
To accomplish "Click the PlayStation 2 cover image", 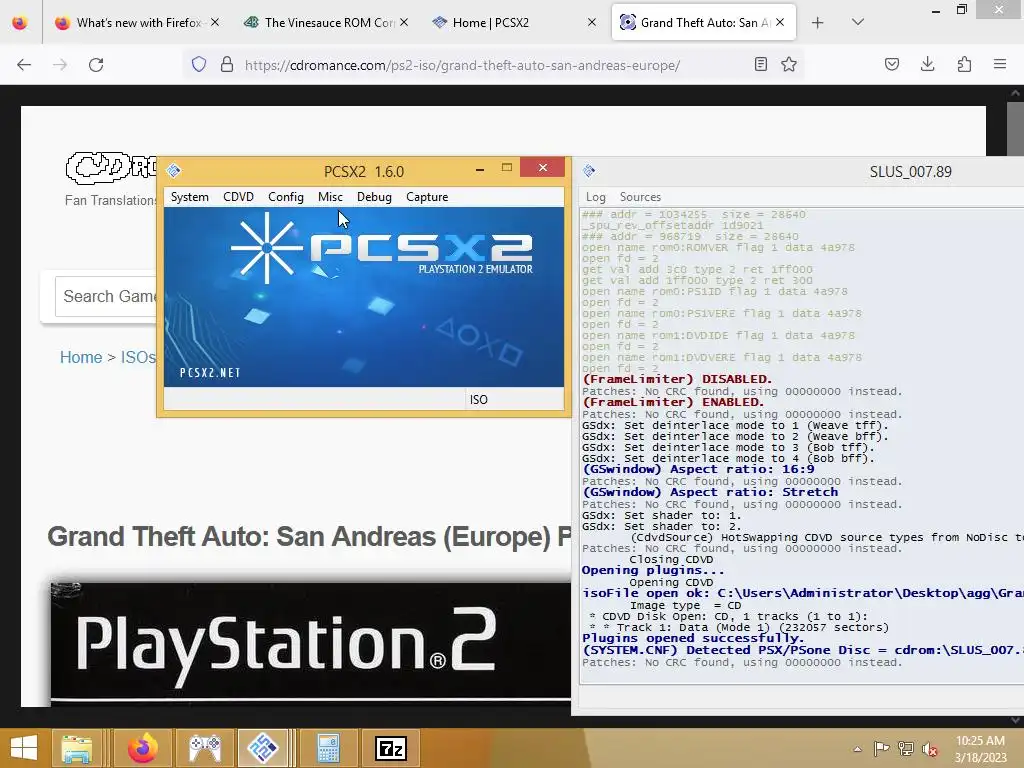I will 310,643.
